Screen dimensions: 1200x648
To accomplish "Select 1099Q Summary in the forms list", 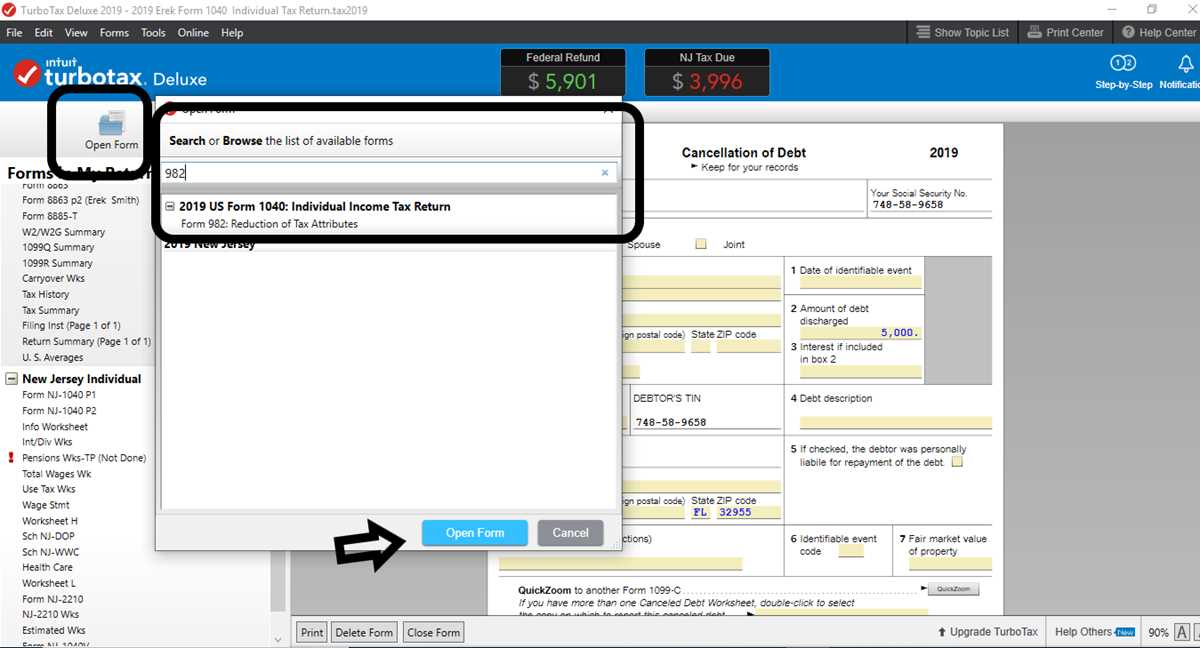I will [x=58, y=247].
